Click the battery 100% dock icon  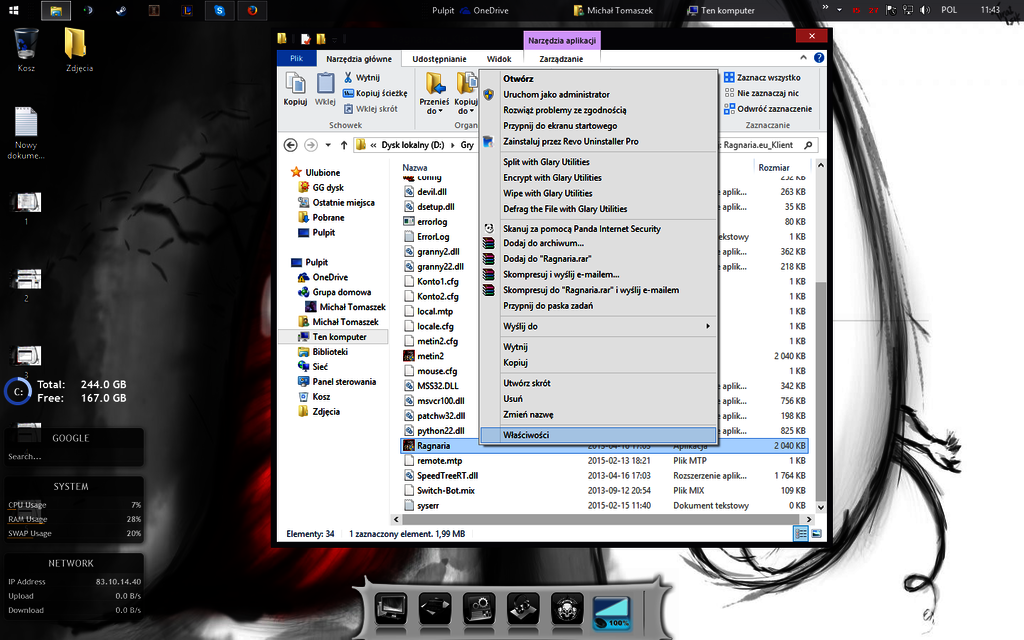[x=612, y=612]
